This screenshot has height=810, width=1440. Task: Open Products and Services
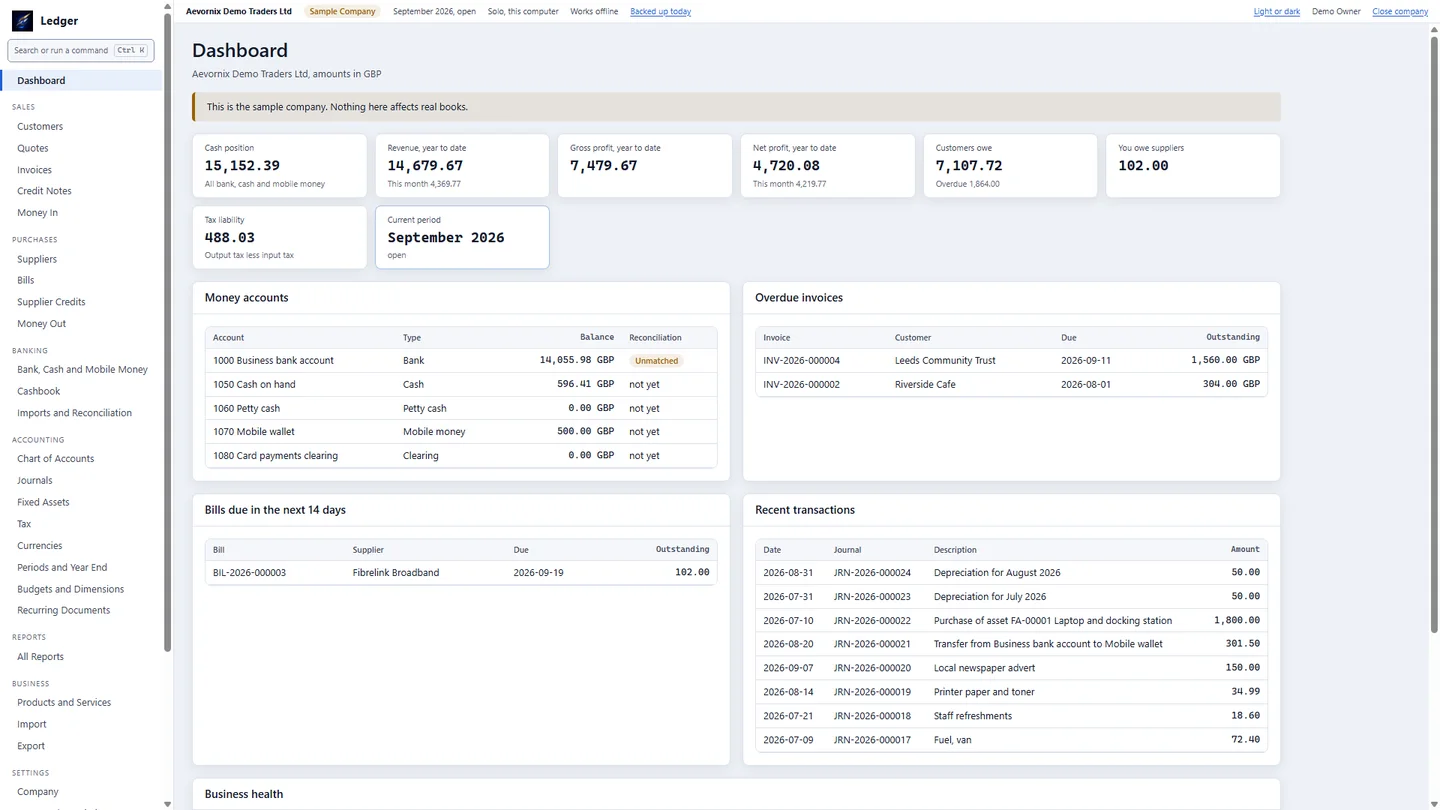(x=64, y=702)
